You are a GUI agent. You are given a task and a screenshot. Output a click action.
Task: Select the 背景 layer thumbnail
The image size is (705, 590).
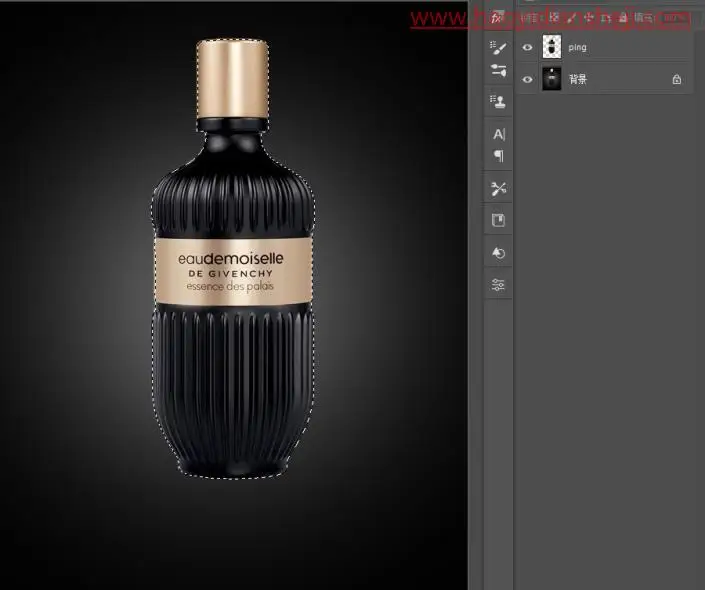click(x=552, y=79)
